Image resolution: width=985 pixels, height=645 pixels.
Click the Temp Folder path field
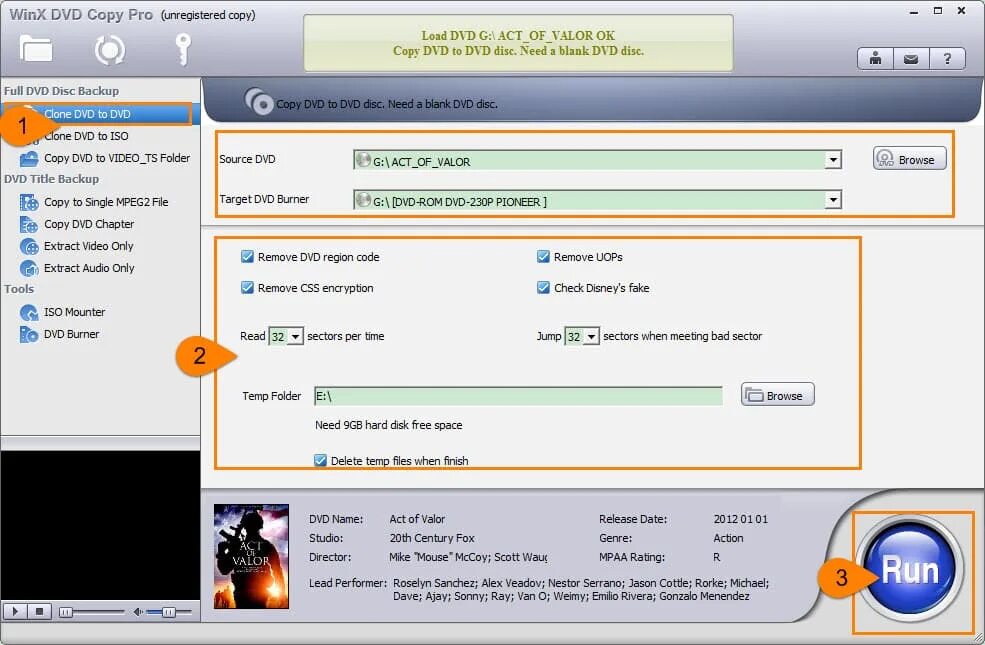tap(518, 396)
